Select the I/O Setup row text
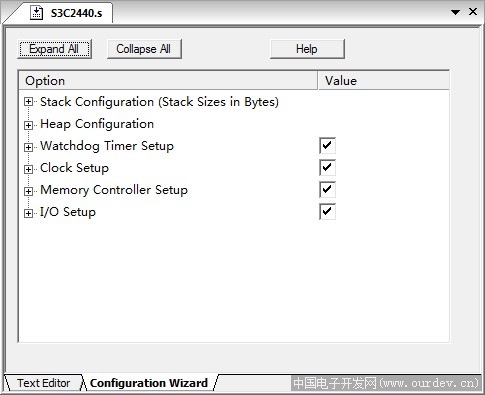The width and height of the screenshot is (485, 395). (x=68, y=212)
